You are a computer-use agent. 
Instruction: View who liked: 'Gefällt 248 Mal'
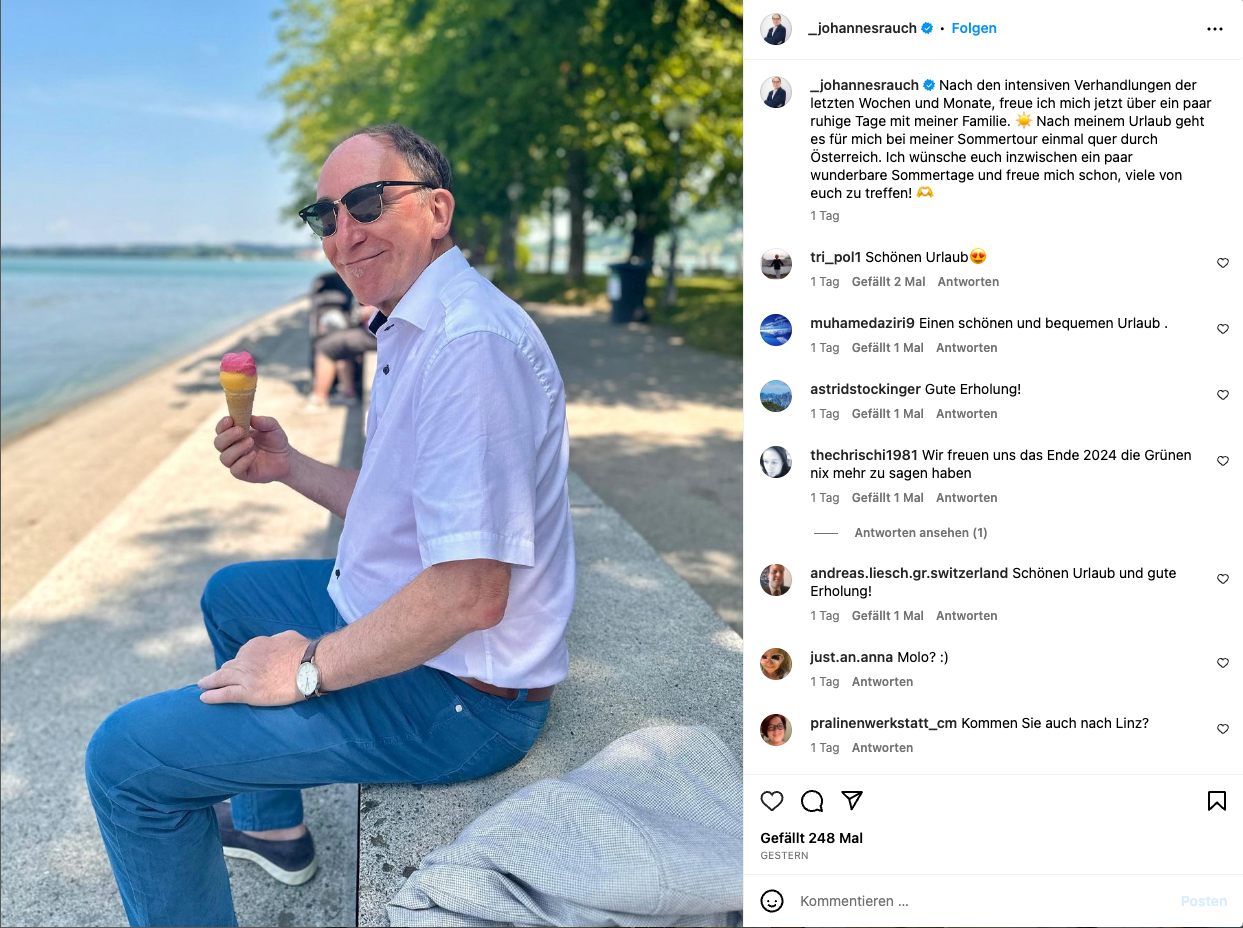tap(811, 838)
